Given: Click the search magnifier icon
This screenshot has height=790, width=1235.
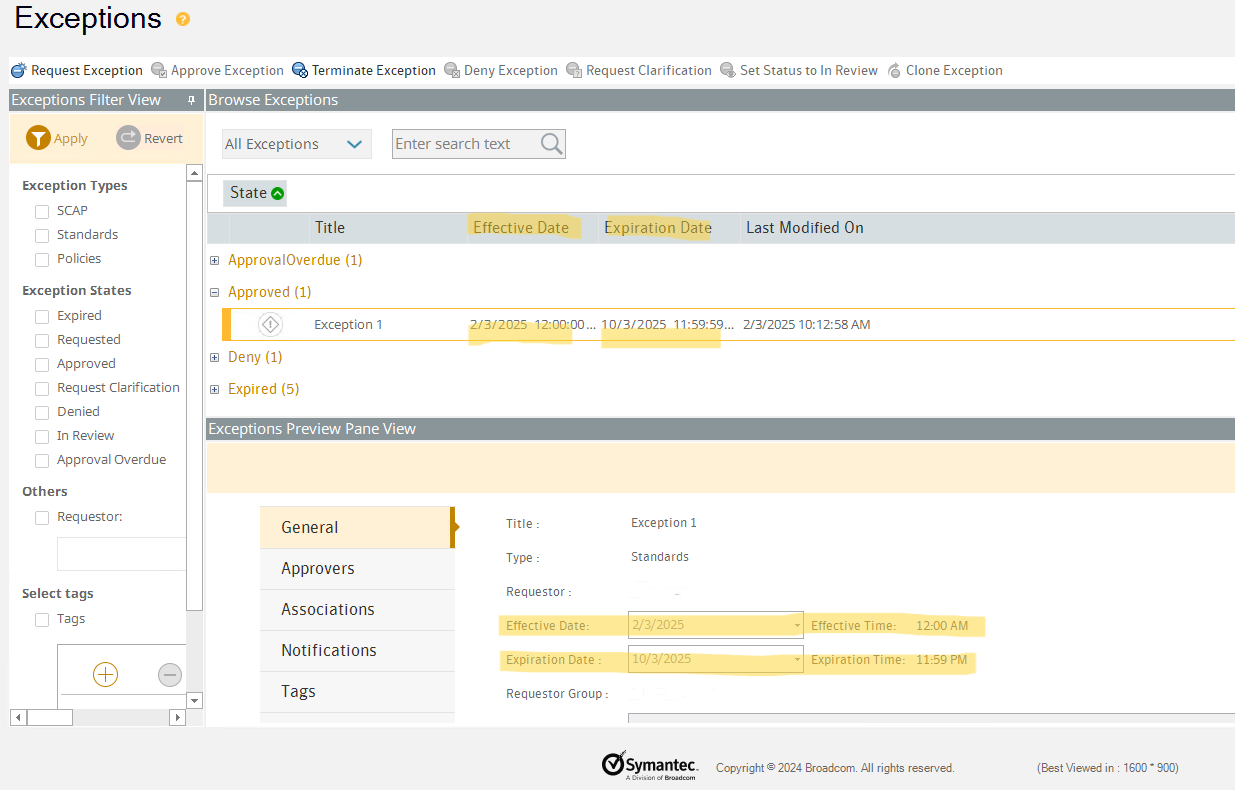Looking at the screenshot, I should (x=551, y=144).
